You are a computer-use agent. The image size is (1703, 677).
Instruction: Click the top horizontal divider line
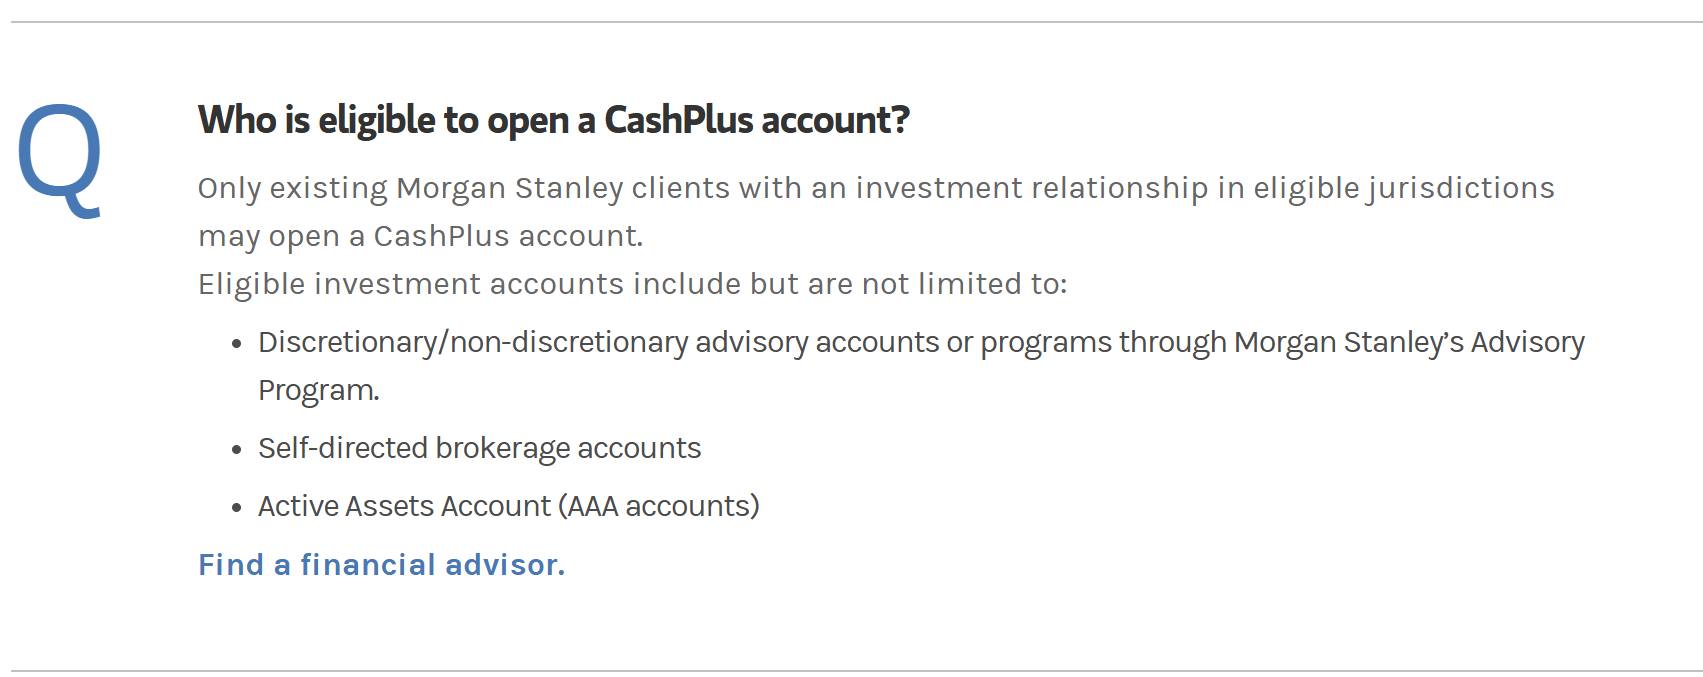pos(851,22)
